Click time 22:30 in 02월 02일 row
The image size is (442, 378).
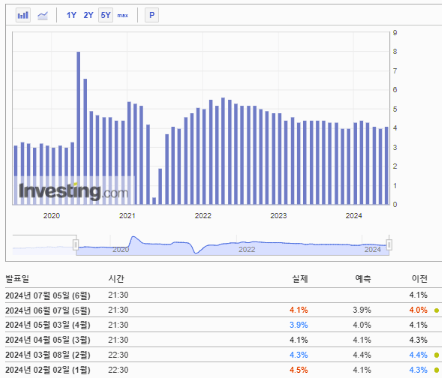click(x=118, y=370)
